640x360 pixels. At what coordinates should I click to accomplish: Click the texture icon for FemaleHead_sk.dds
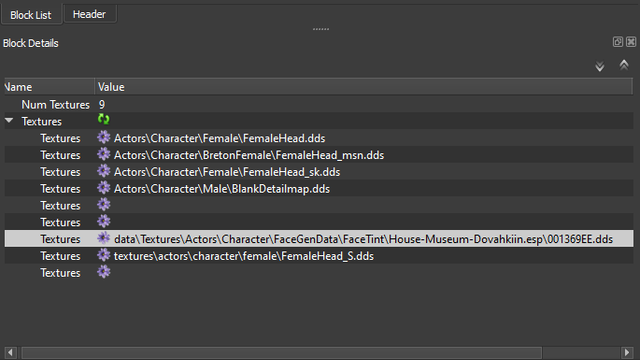104,171
